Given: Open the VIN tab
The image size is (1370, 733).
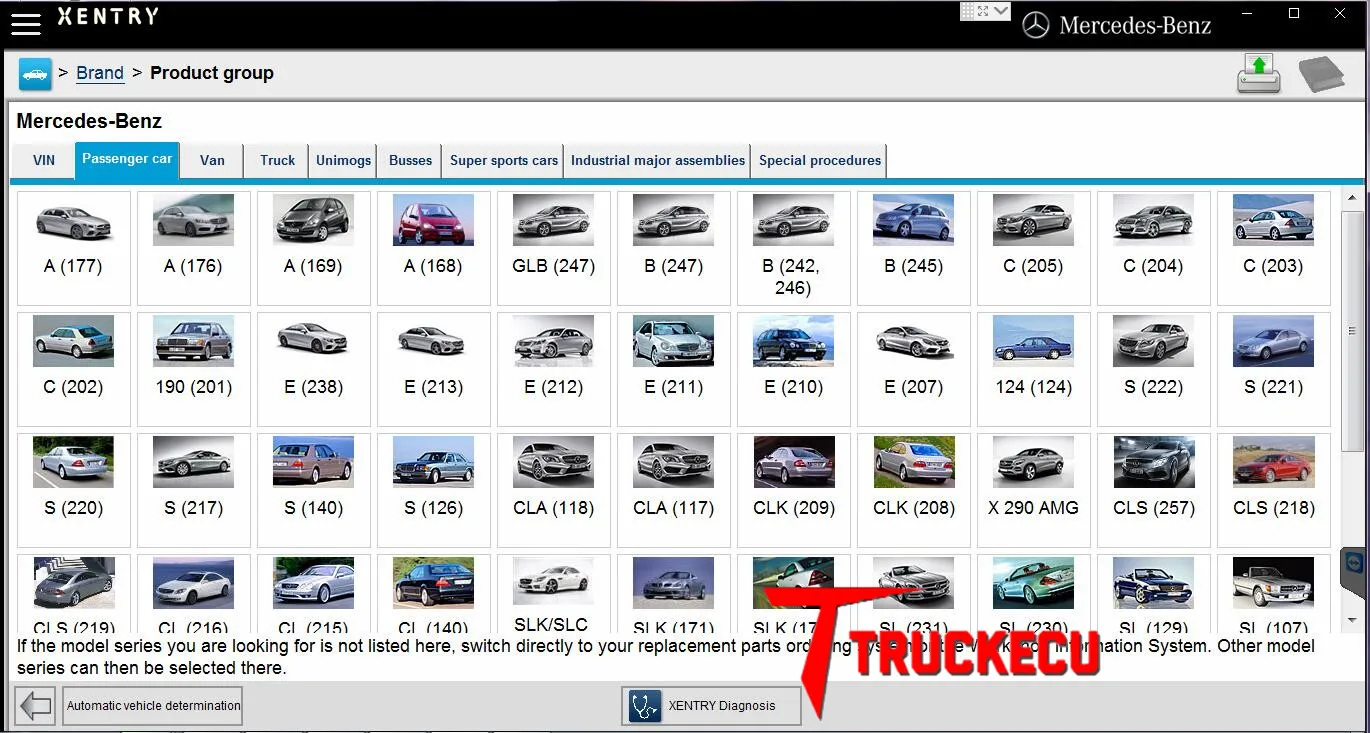Looking at the screenshot, I should 43,160.
